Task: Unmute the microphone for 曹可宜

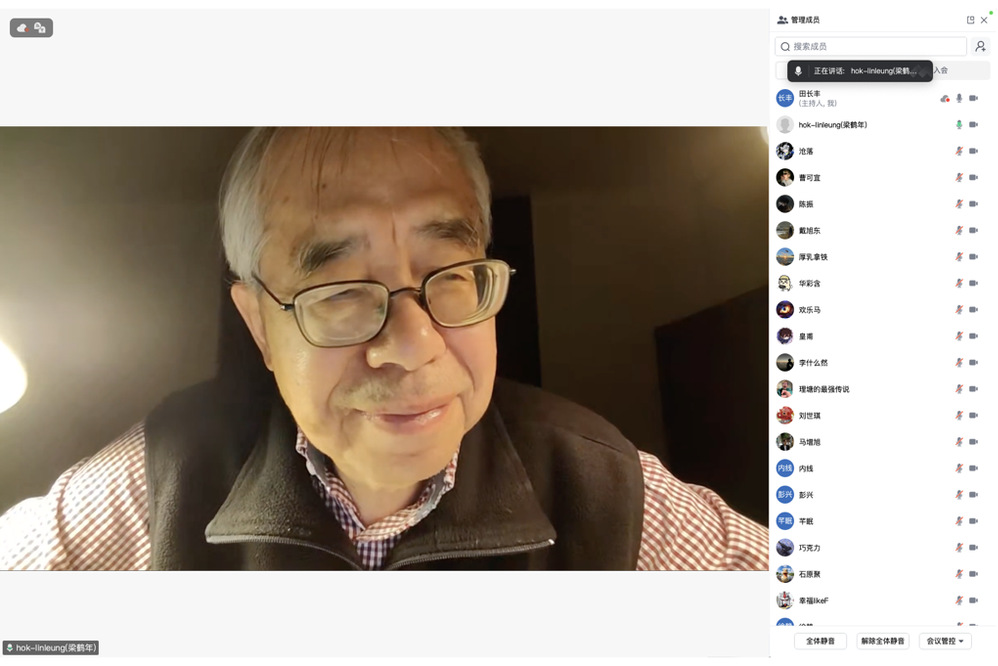Action: 959,178
